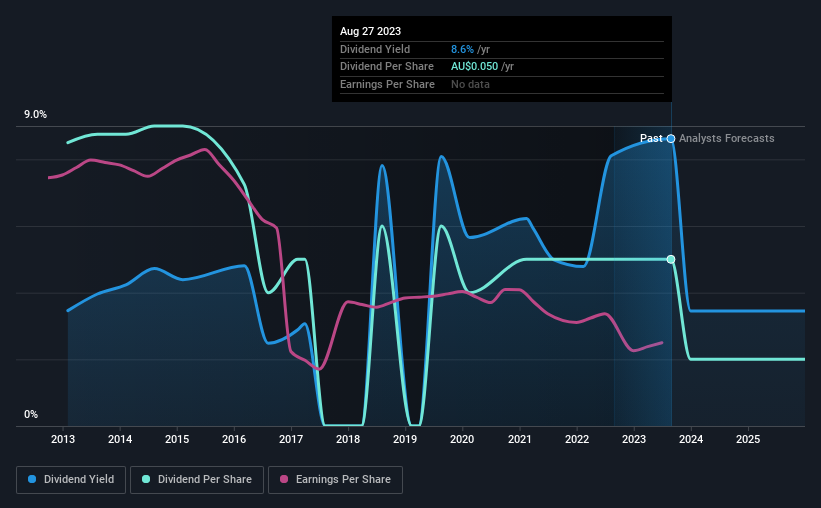
Task: Click the tooltip 'Dividend Yield' row label
Action: click(x=375, y=49)
